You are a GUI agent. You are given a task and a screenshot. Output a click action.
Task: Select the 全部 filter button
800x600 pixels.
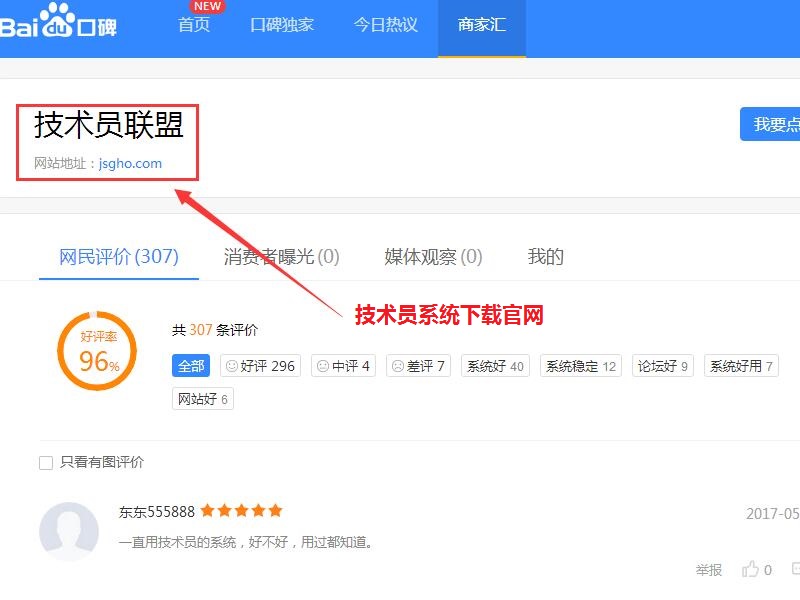click(x=192, y=366)
